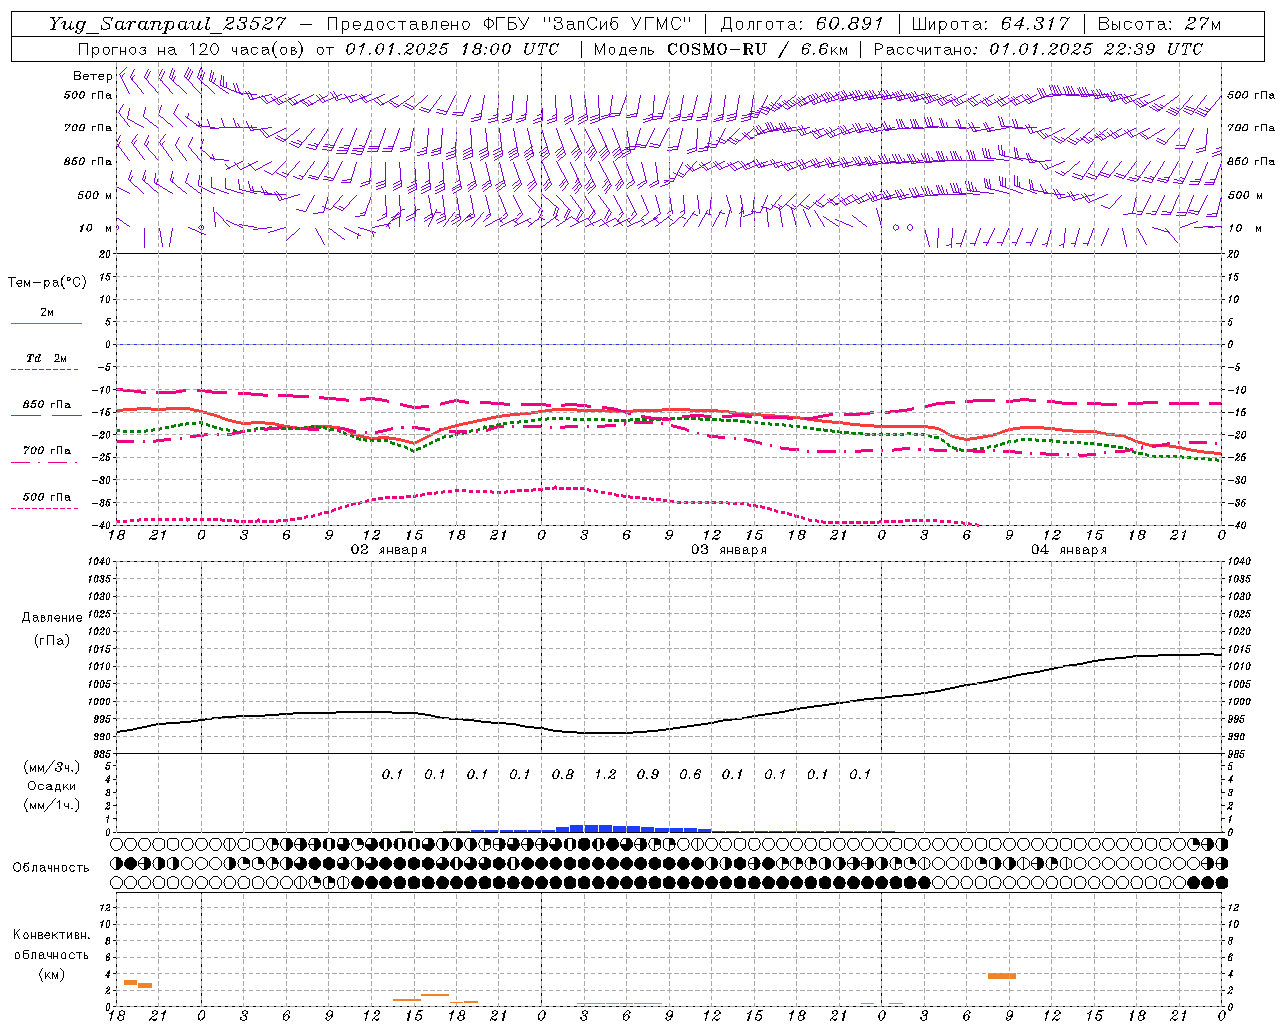This screenshot has height=1024, width=1280.
Task: Click the precipitation value '0.8'
Action: tap(563, 775)
